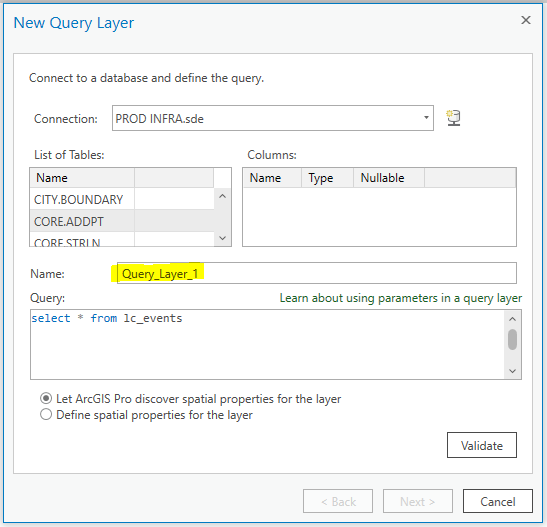The width and height of the screenshot is (547, 527).
Task: Select the CORE.STRLN table row
Action: [x=122, y=240]
